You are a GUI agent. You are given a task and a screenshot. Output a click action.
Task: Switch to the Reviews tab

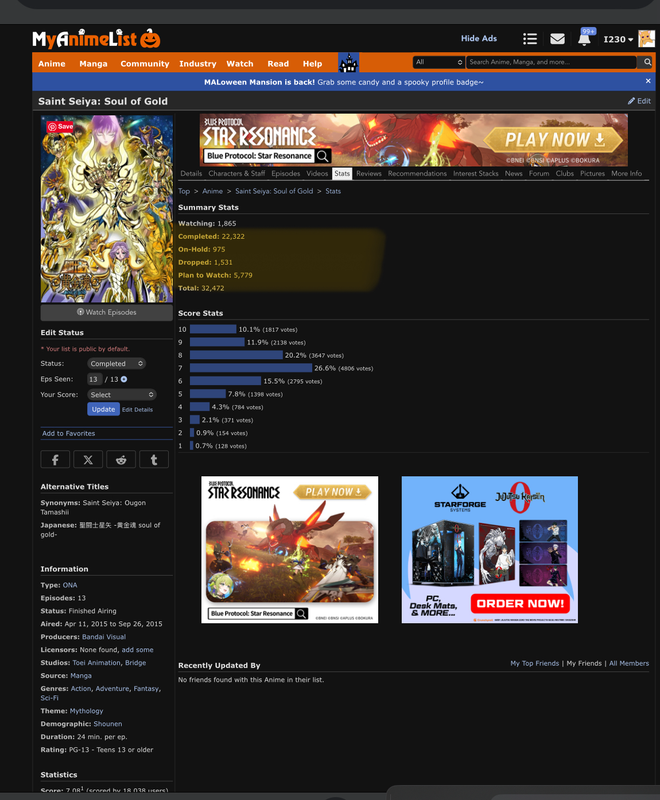(x=369, y=173)
